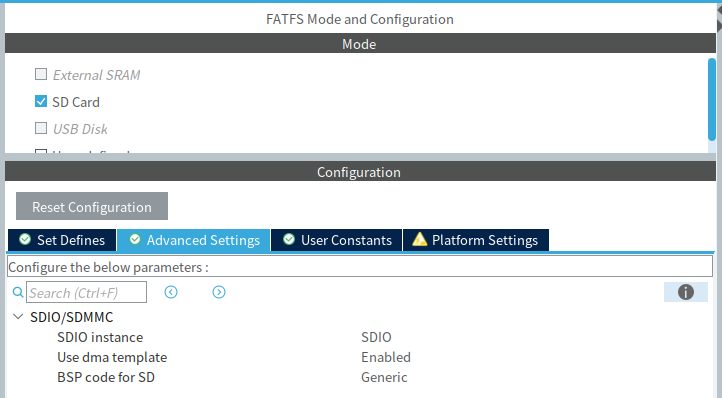Image resolution: width=722 pixels, height=398 pixels.
Task: Click green check icon on User Constants
Action: (289, 239)
